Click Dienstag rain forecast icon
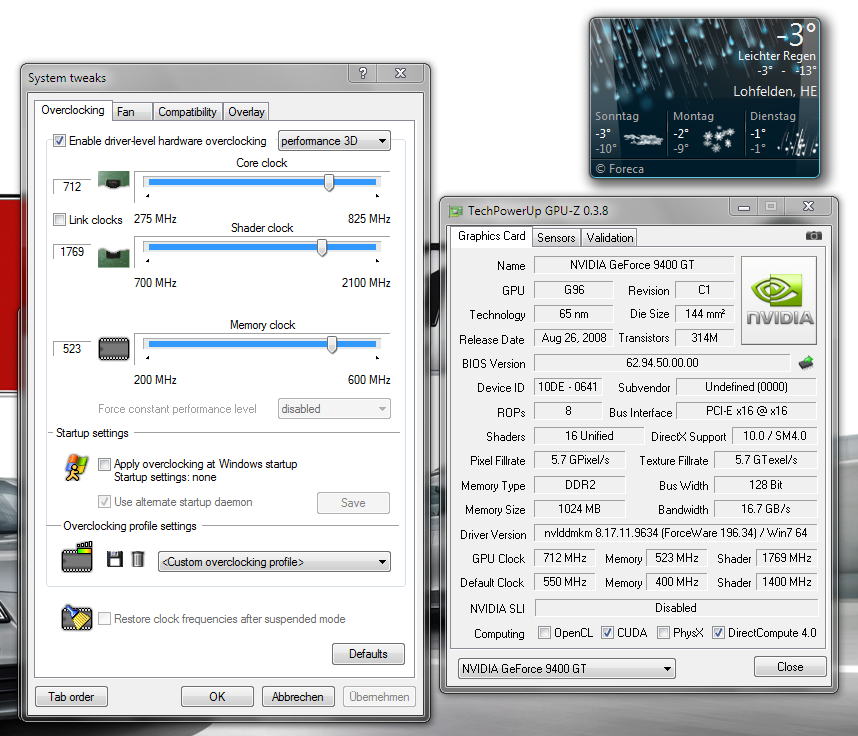Image resolution: width=858 pixels, height=736 pixels. coord(798,142)
